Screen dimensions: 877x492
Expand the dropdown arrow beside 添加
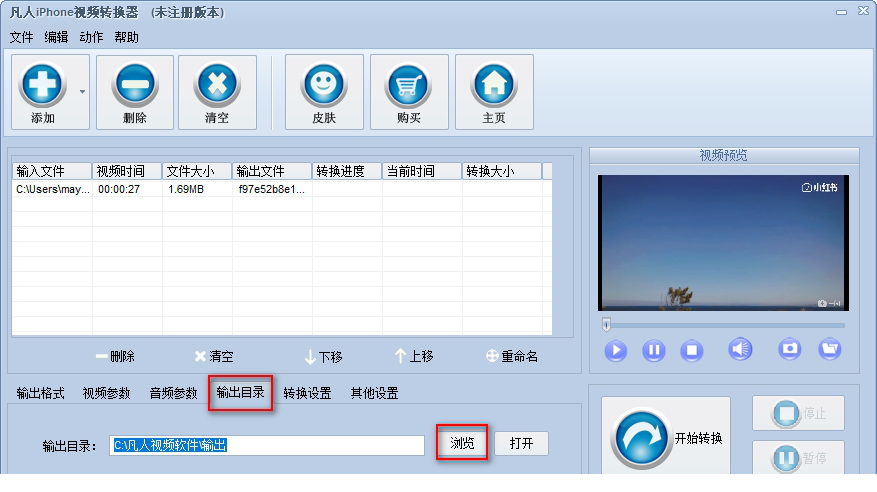tap(82, 92)
